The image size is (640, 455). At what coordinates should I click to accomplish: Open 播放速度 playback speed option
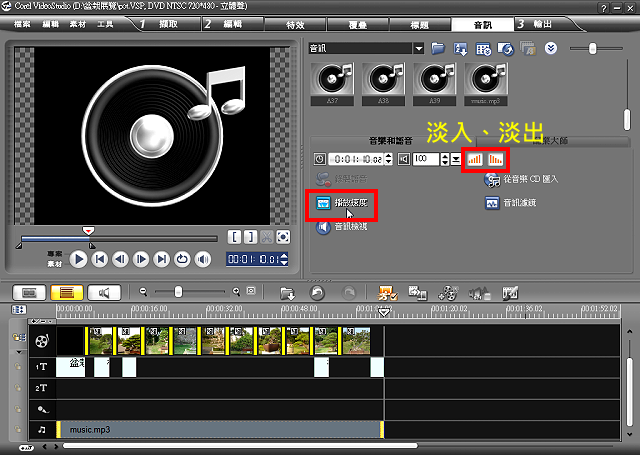pyautogui.click(x=342, y=203)
